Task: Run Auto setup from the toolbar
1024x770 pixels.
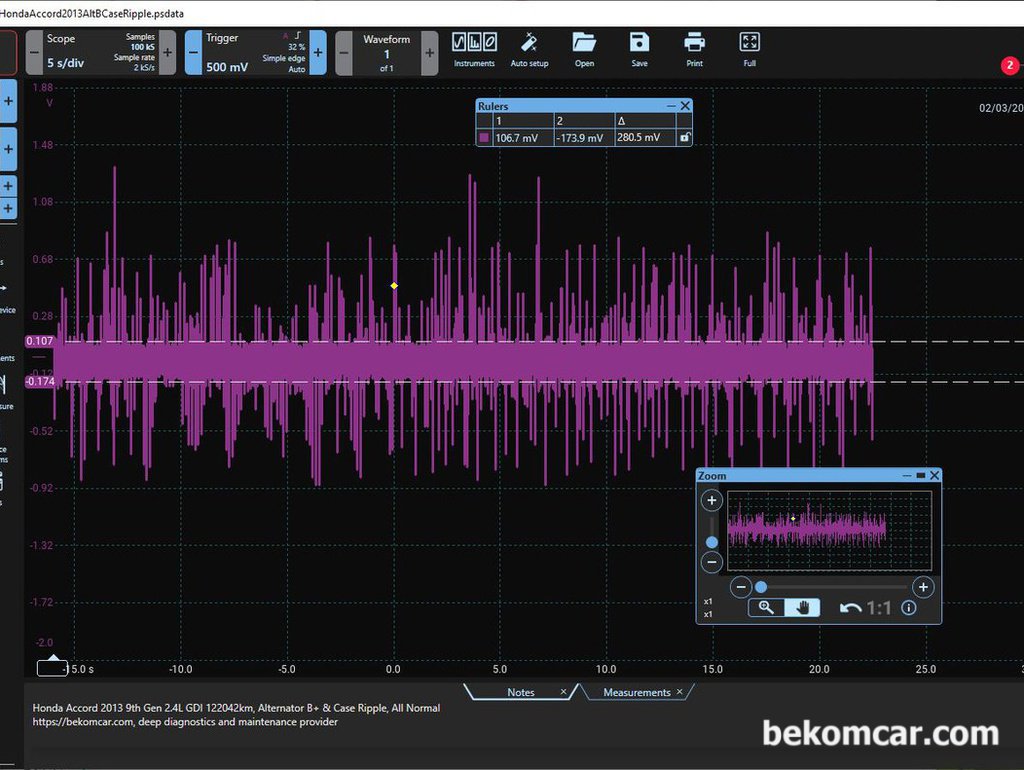Action: tap(529, 50)
